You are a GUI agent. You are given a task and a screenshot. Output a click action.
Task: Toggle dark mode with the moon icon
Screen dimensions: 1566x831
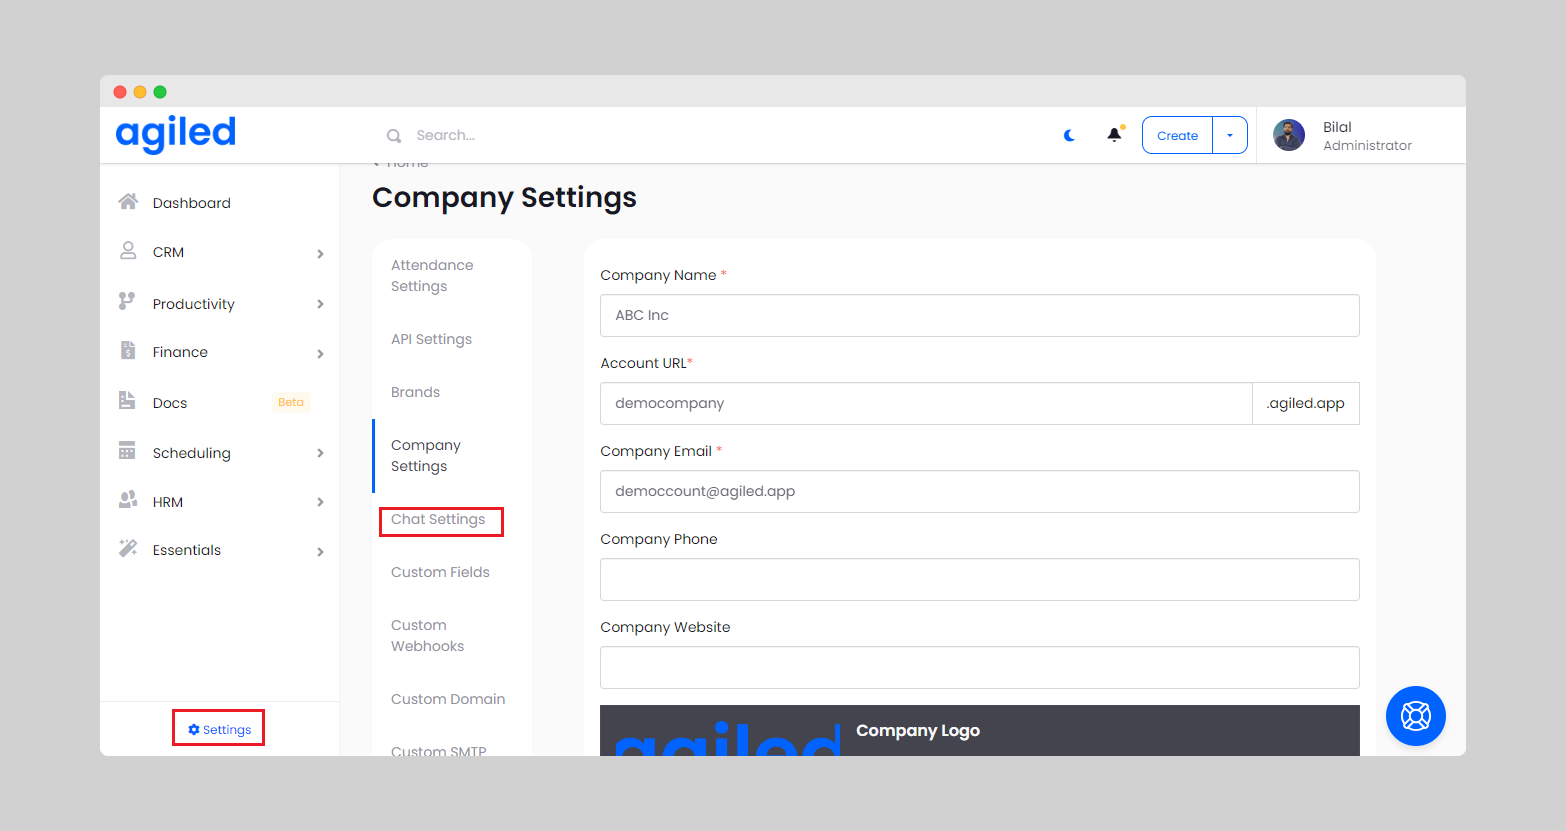pyautogui.click(x=1069, y=135)
